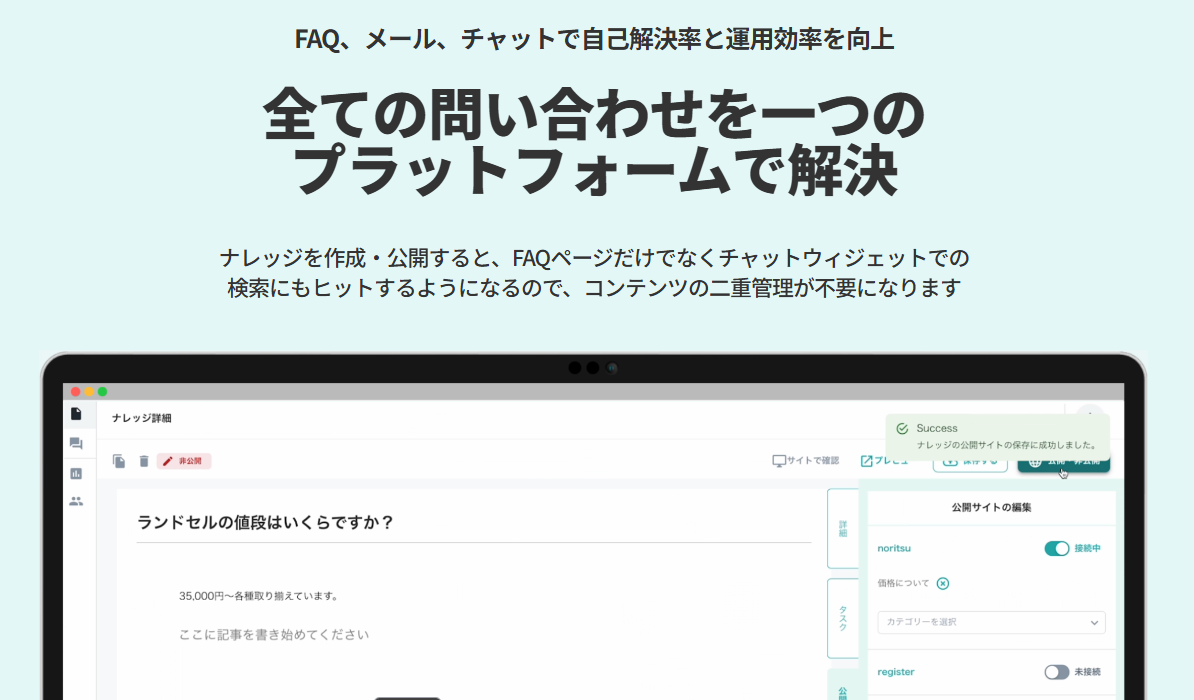The width and height of the screenshot is (1194, 700).
Task: Open the users group sidebar icon
Action: pos(76,501)
